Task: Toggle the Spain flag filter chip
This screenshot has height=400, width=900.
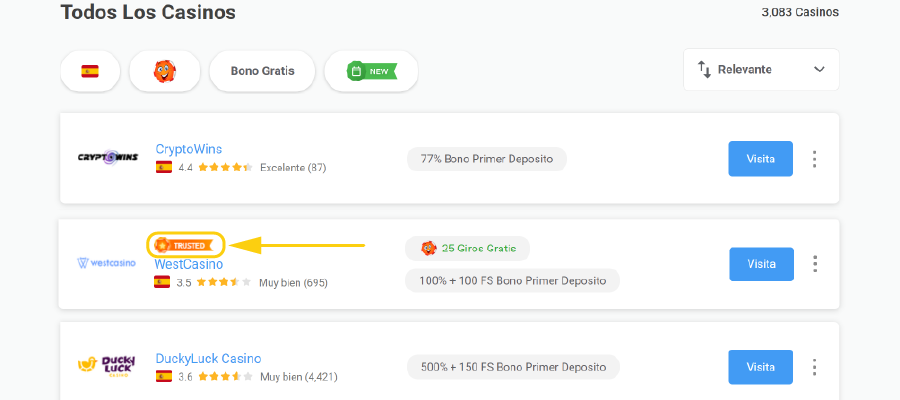Action: click(x=90, y=71)
